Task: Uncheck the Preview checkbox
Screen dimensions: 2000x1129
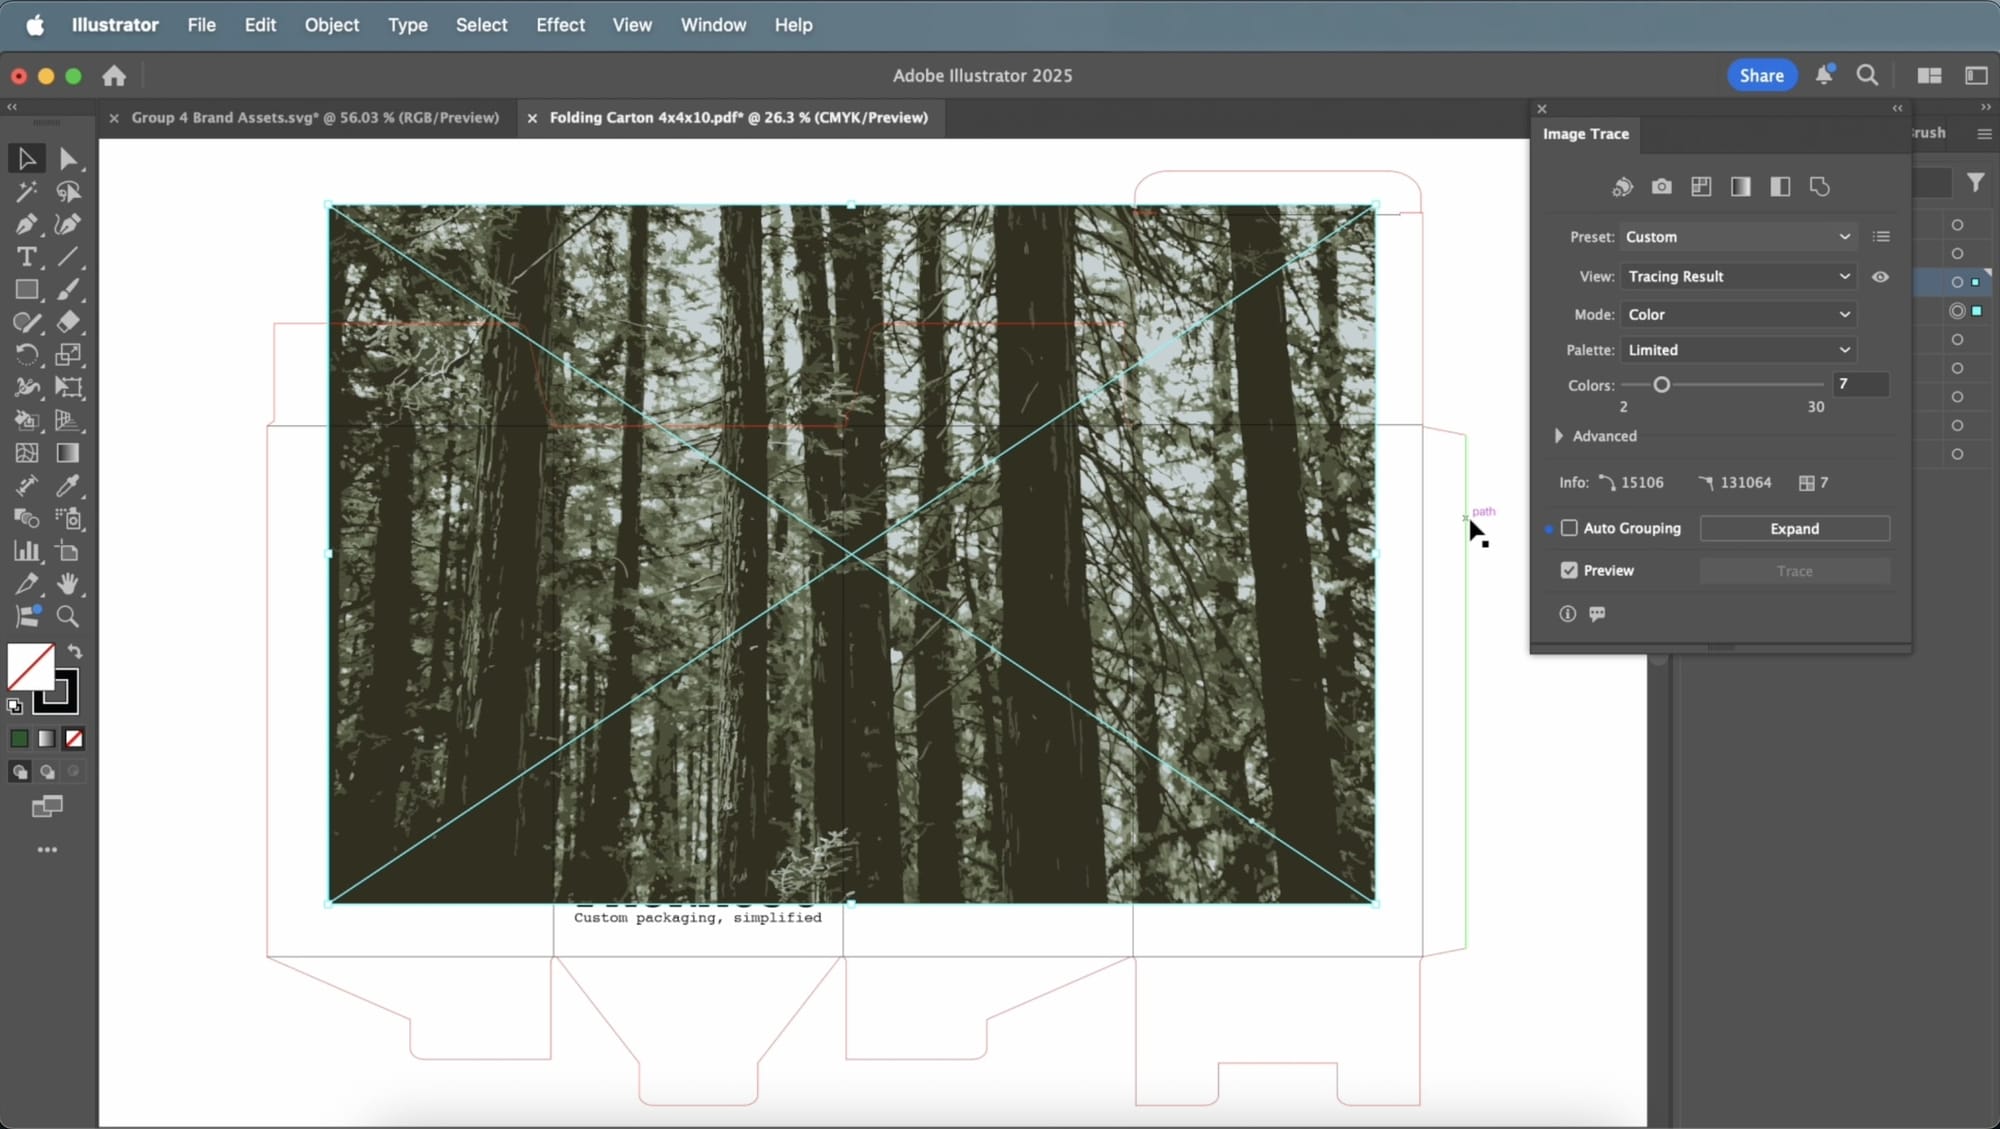Action: tap(1569, 570)
